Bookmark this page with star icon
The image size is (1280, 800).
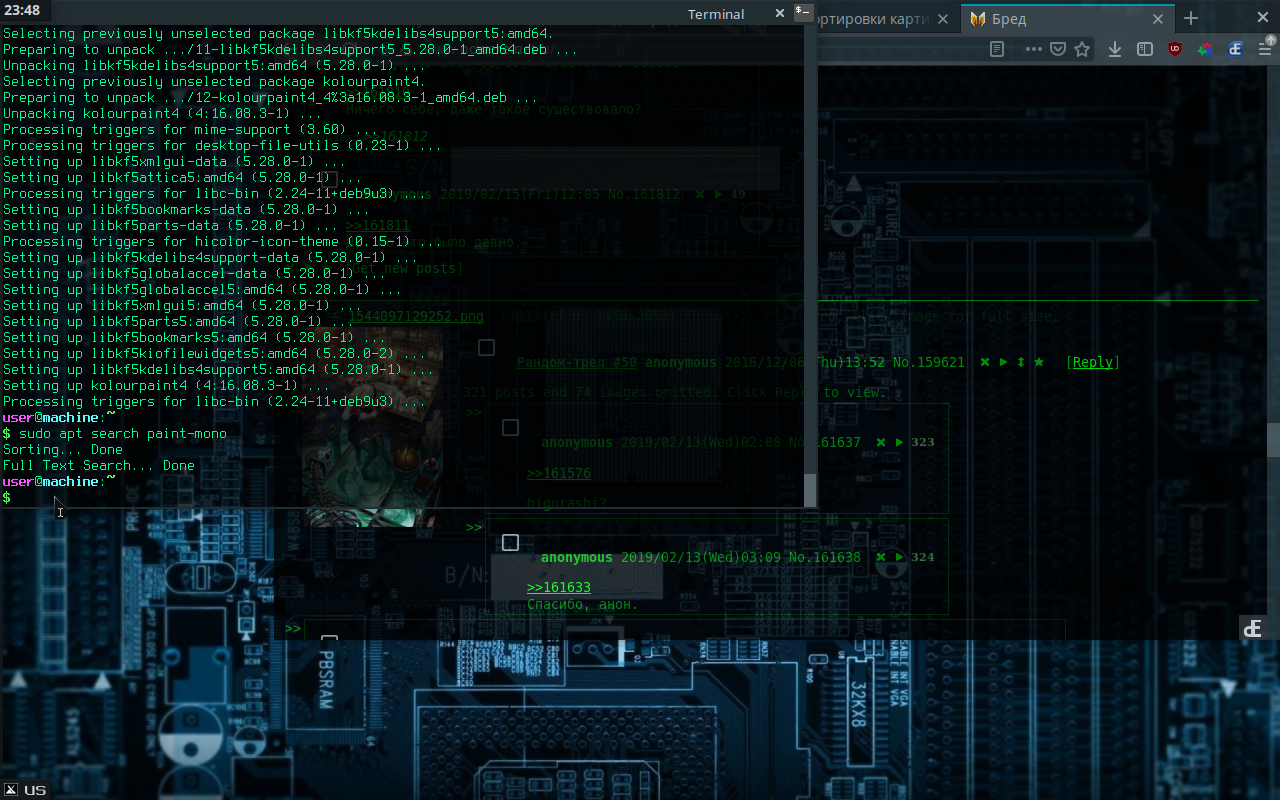pos(1082,49)
